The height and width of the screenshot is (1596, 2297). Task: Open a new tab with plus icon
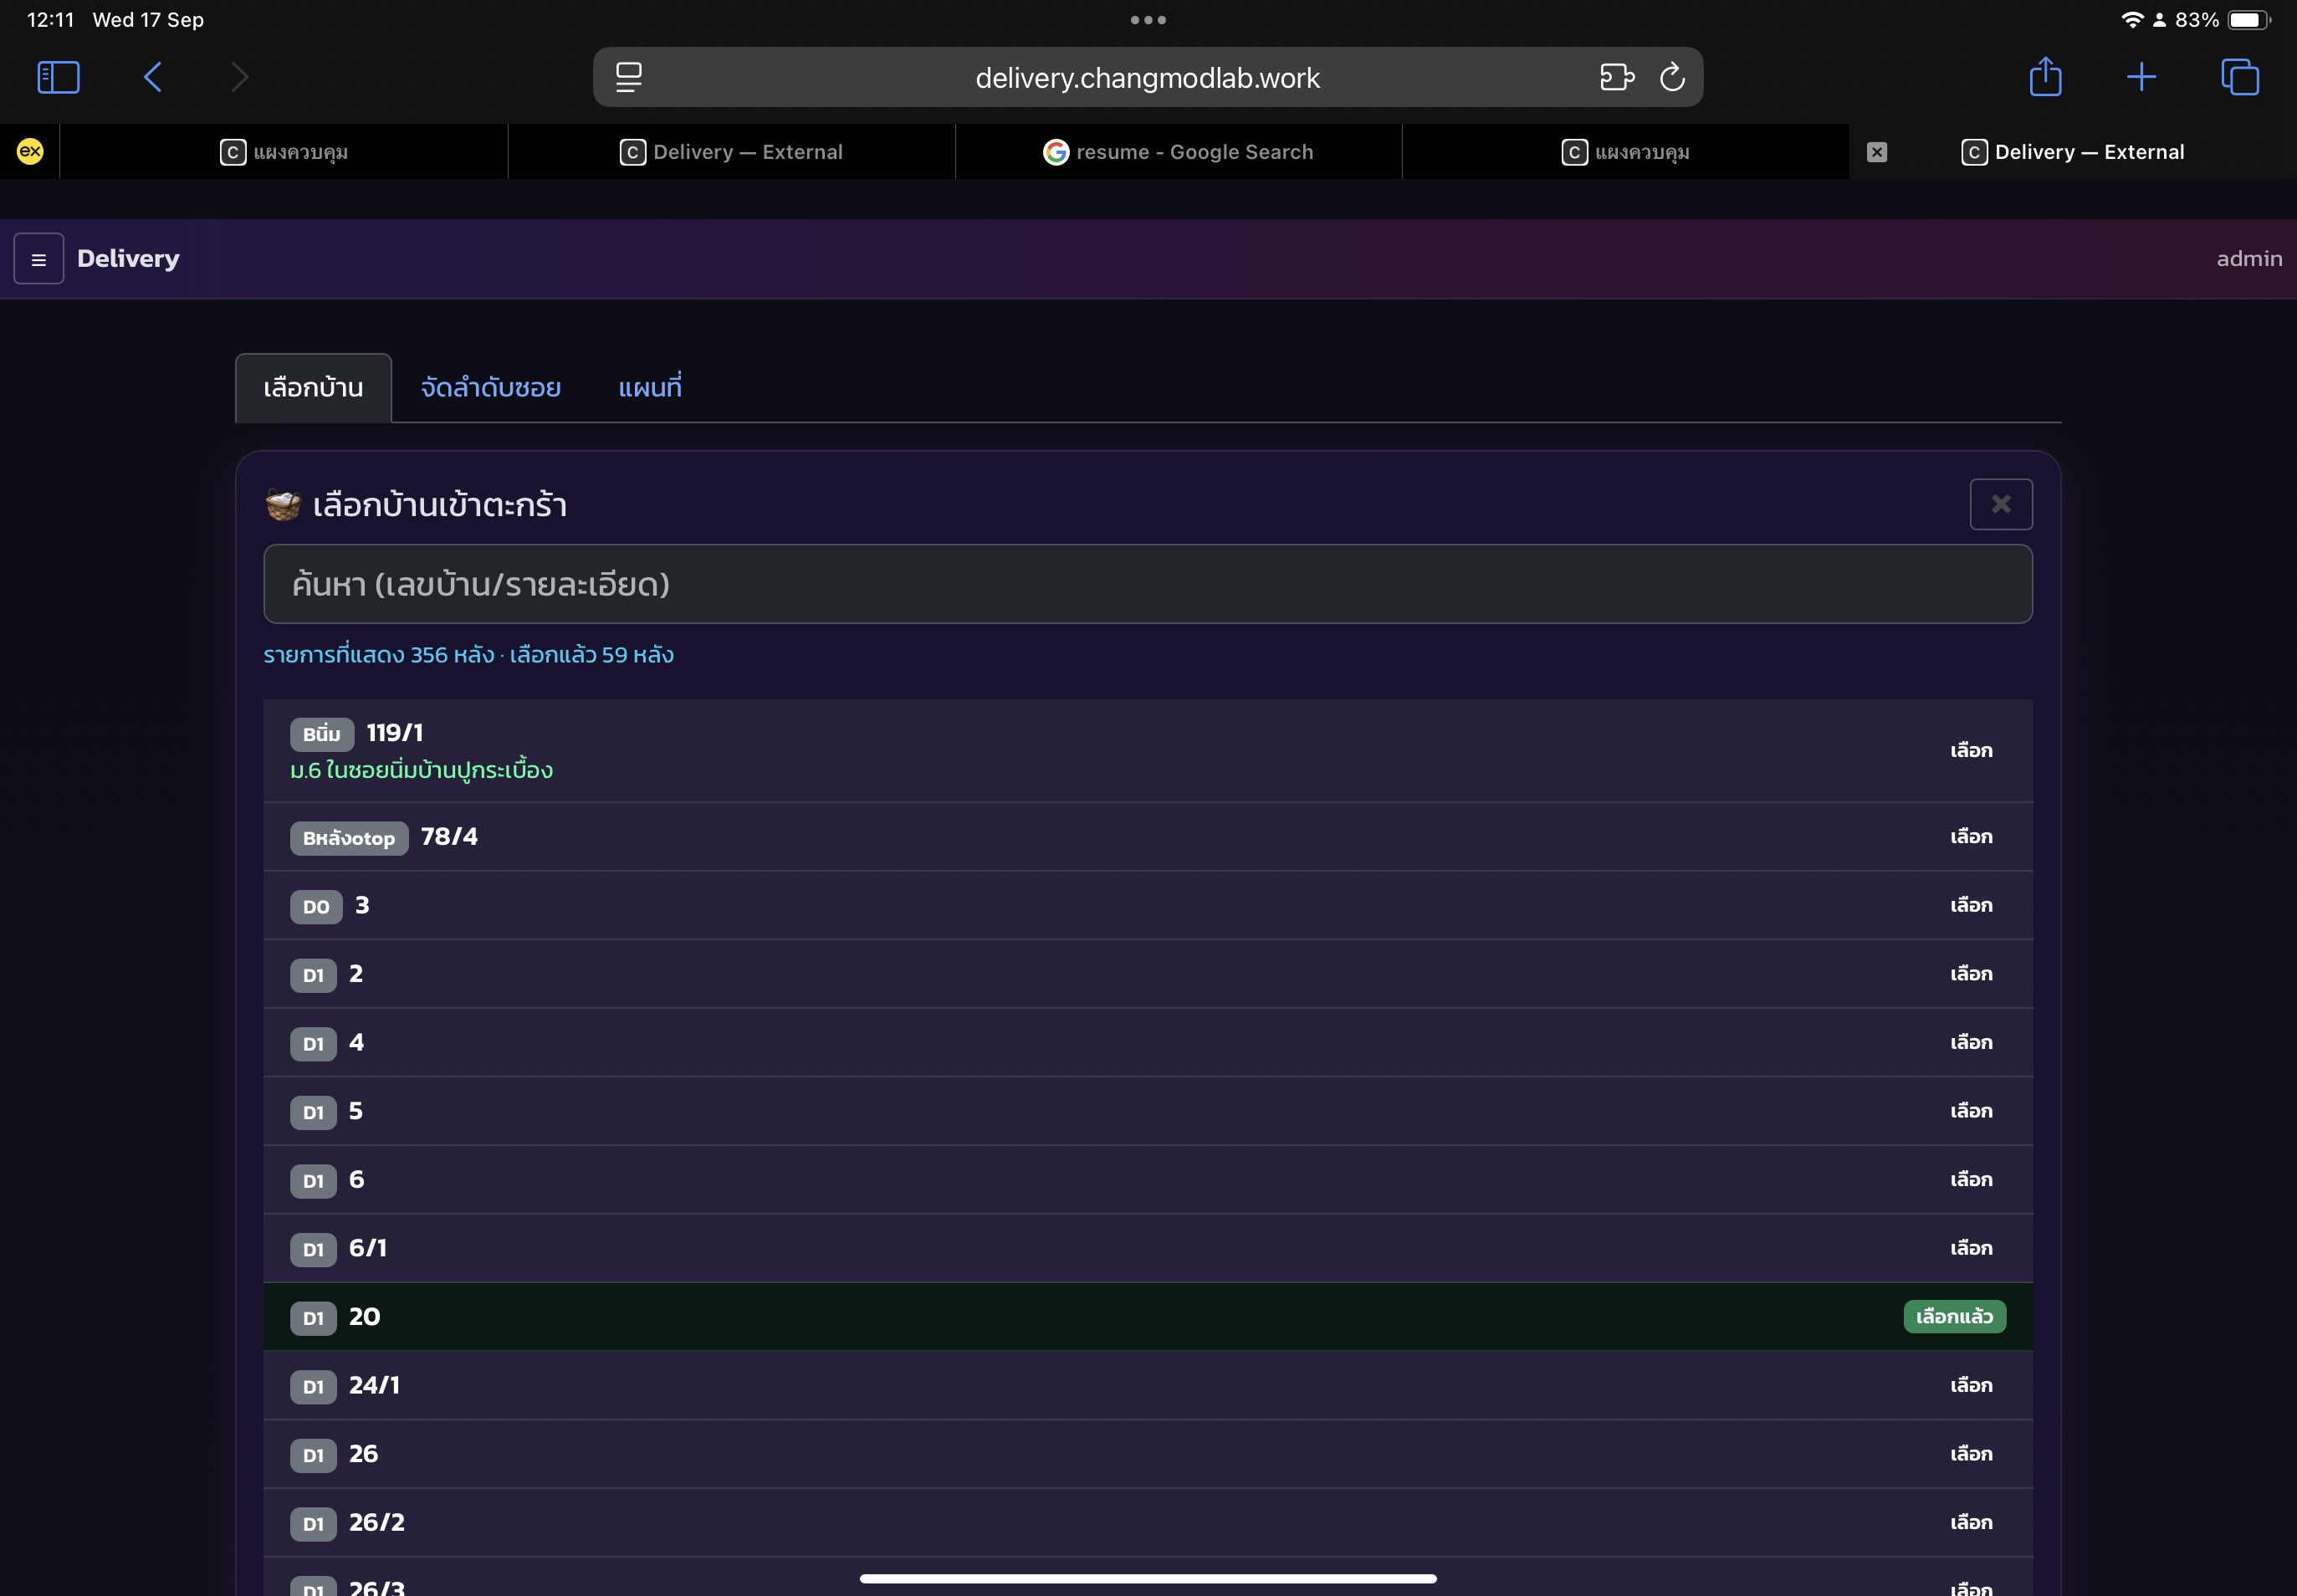click(x=2141, y=77)
